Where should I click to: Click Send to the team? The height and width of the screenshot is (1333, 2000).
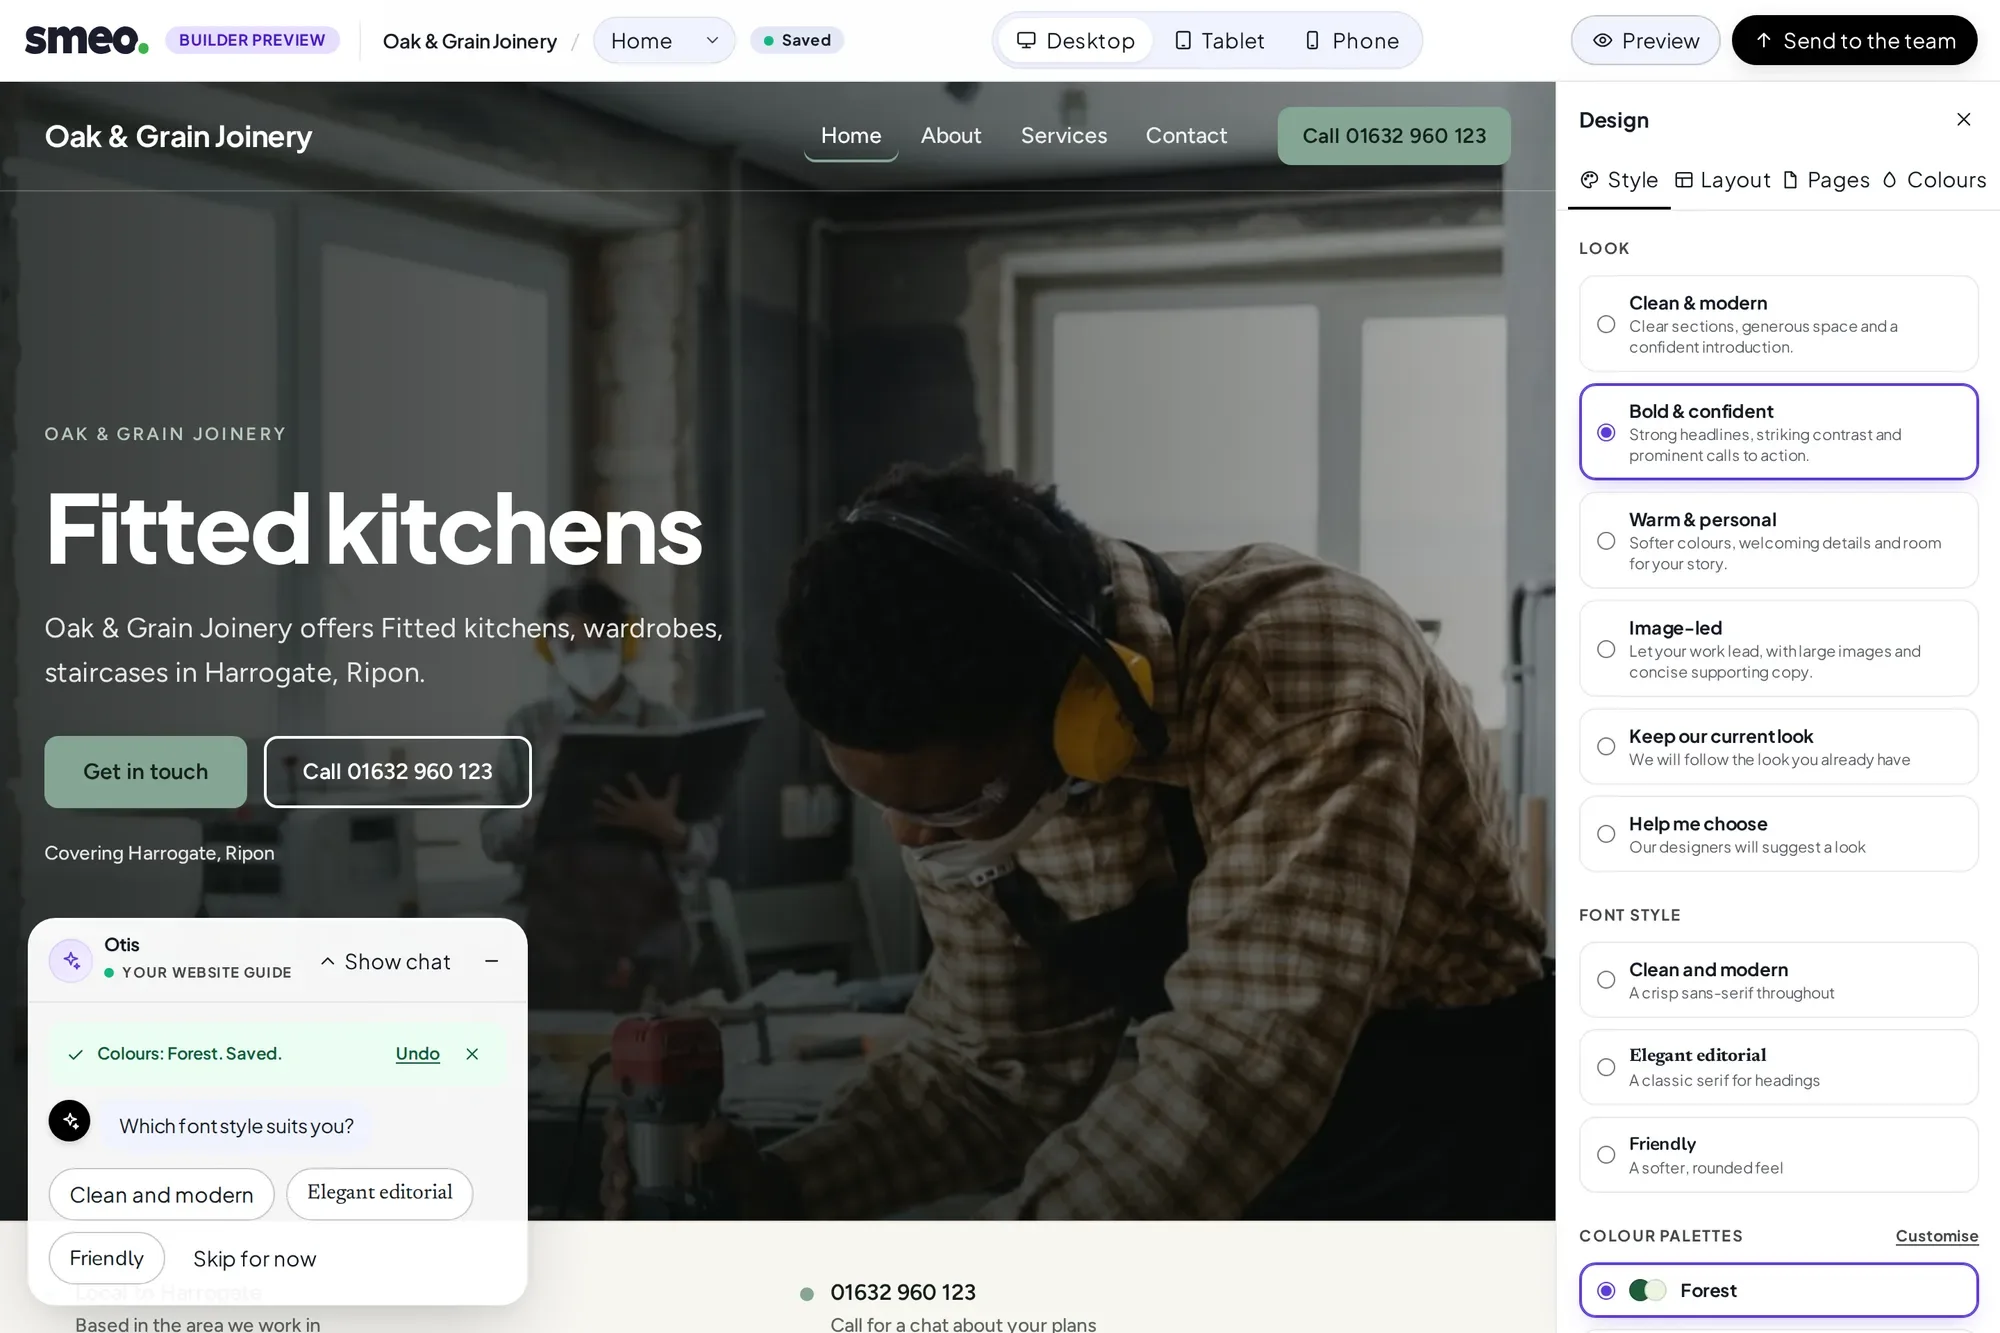(x=1854, y=41)
